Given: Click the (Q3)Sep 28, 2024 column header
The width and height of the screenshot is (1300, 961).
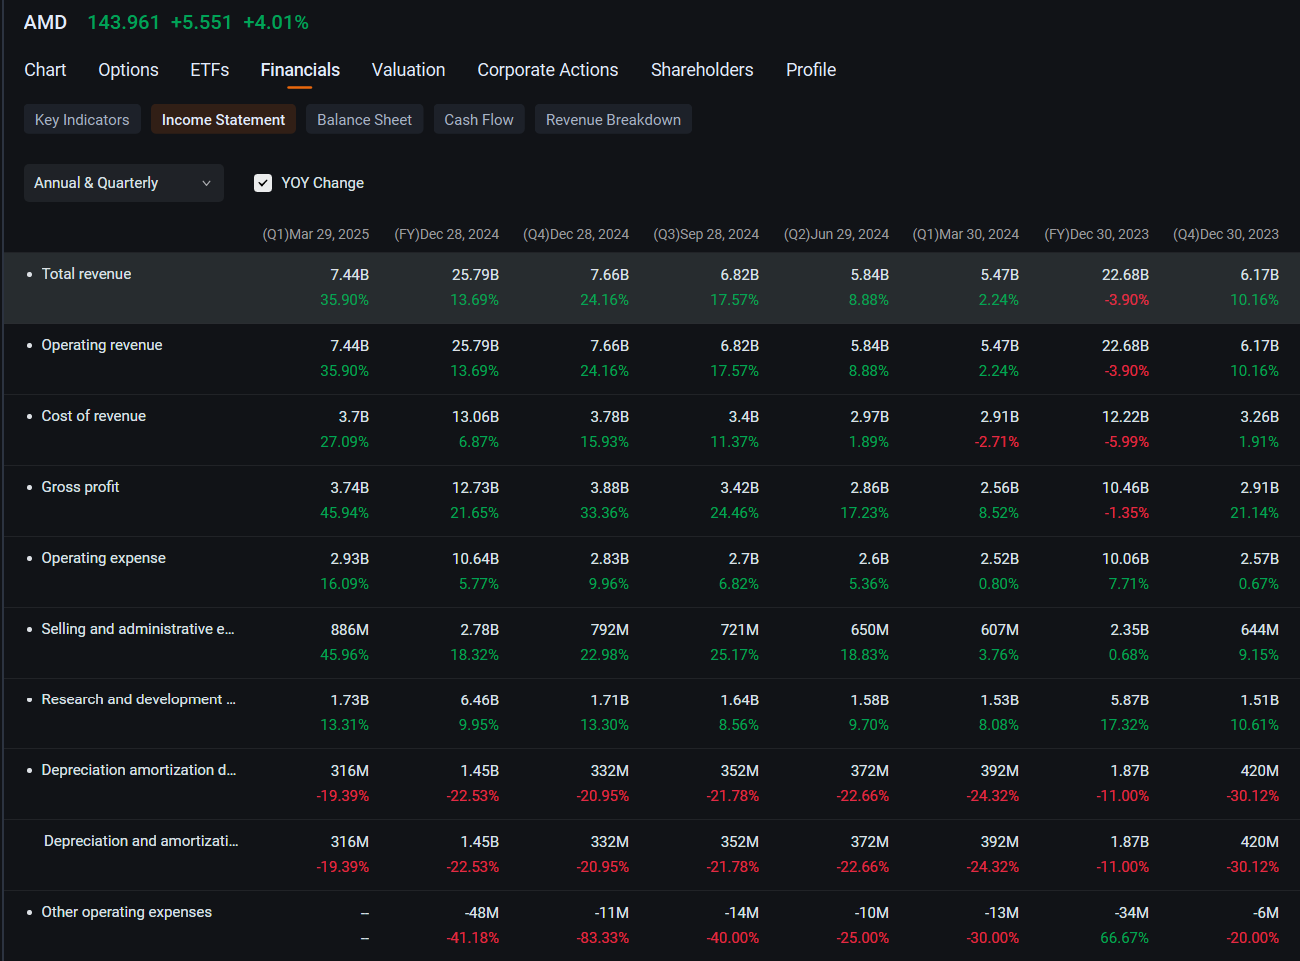Looking at the screenshot, I should point(706,234).
